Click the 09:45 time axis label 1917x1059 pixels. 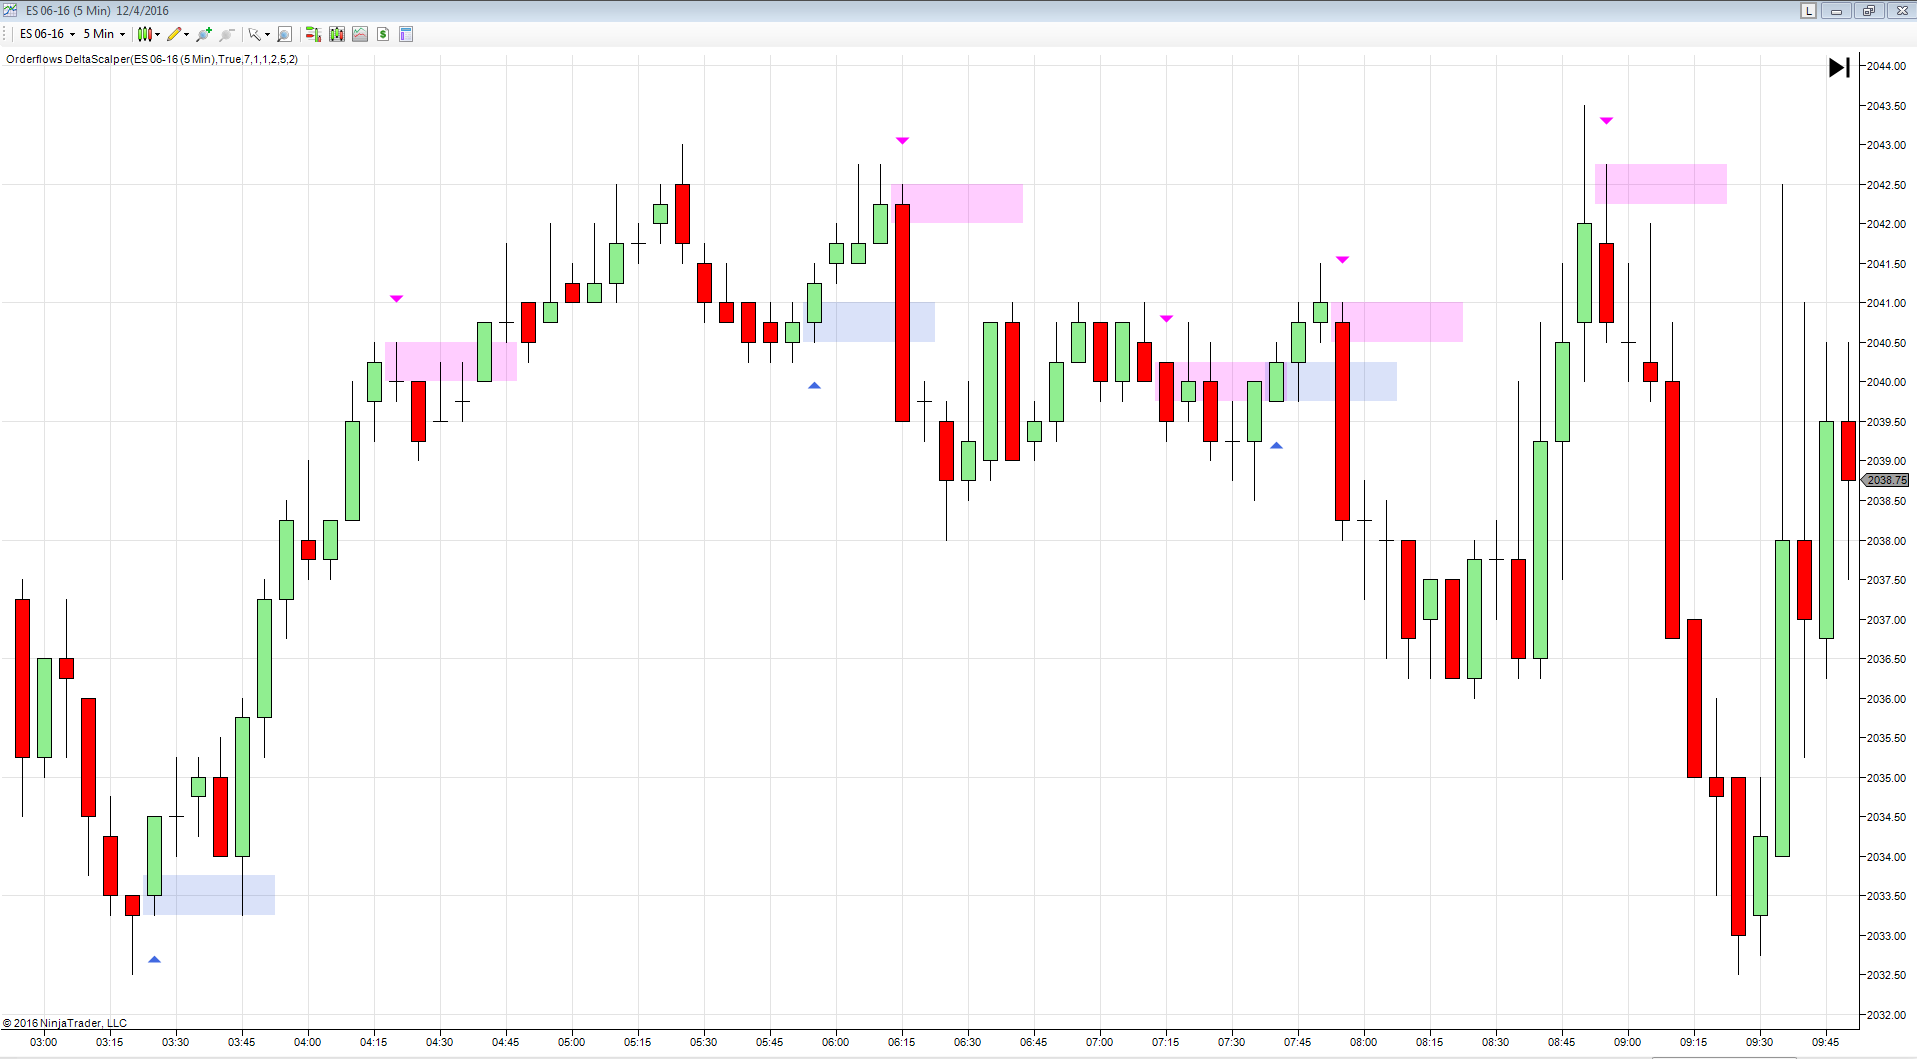click(x=1825, y=1042)
